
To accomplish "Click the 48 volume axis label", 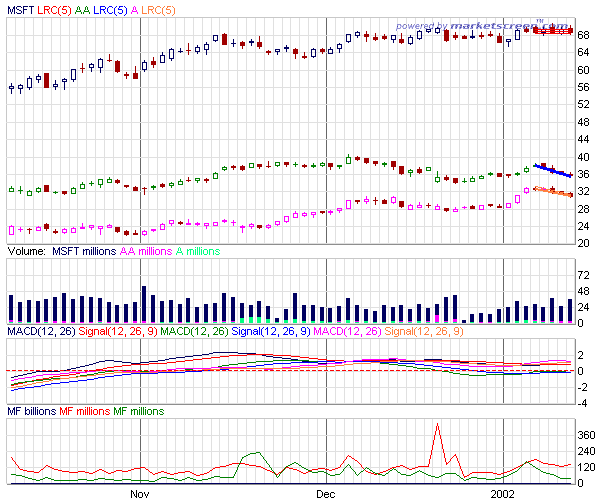I will tap(583, 292).
